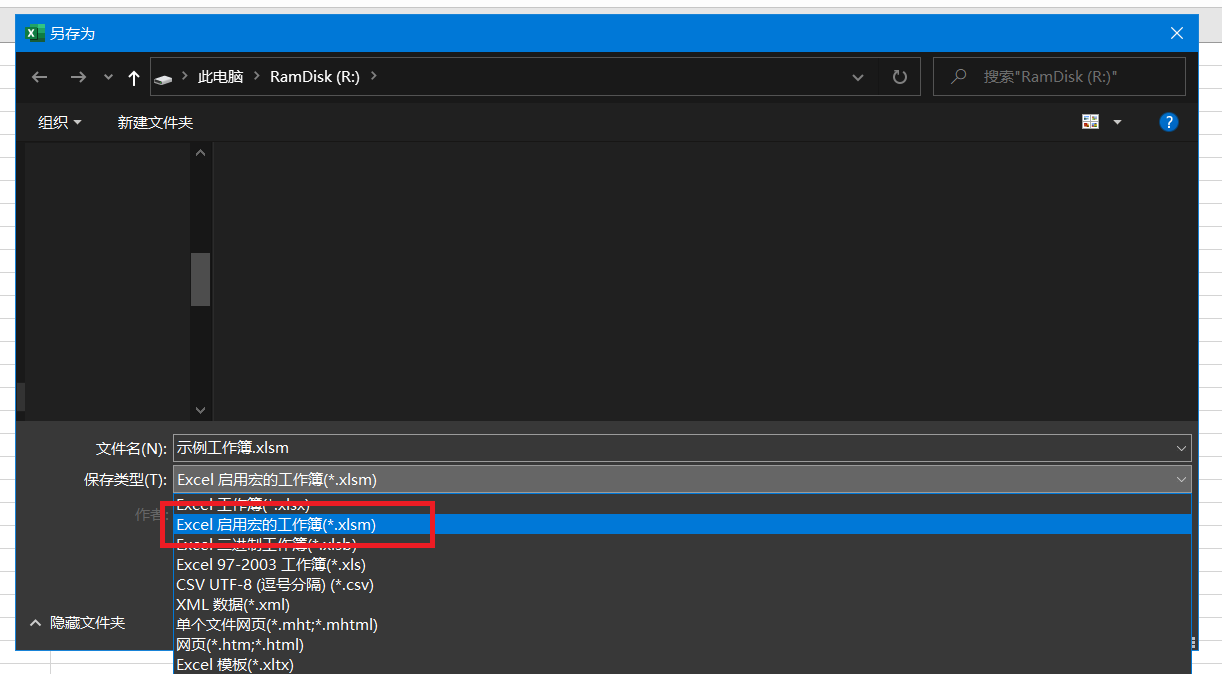The height and width of the screenshot is (674, 1222).
Task: Choose Excel 工作簿(*.xlsx) file type
Action: coord(682,504)
